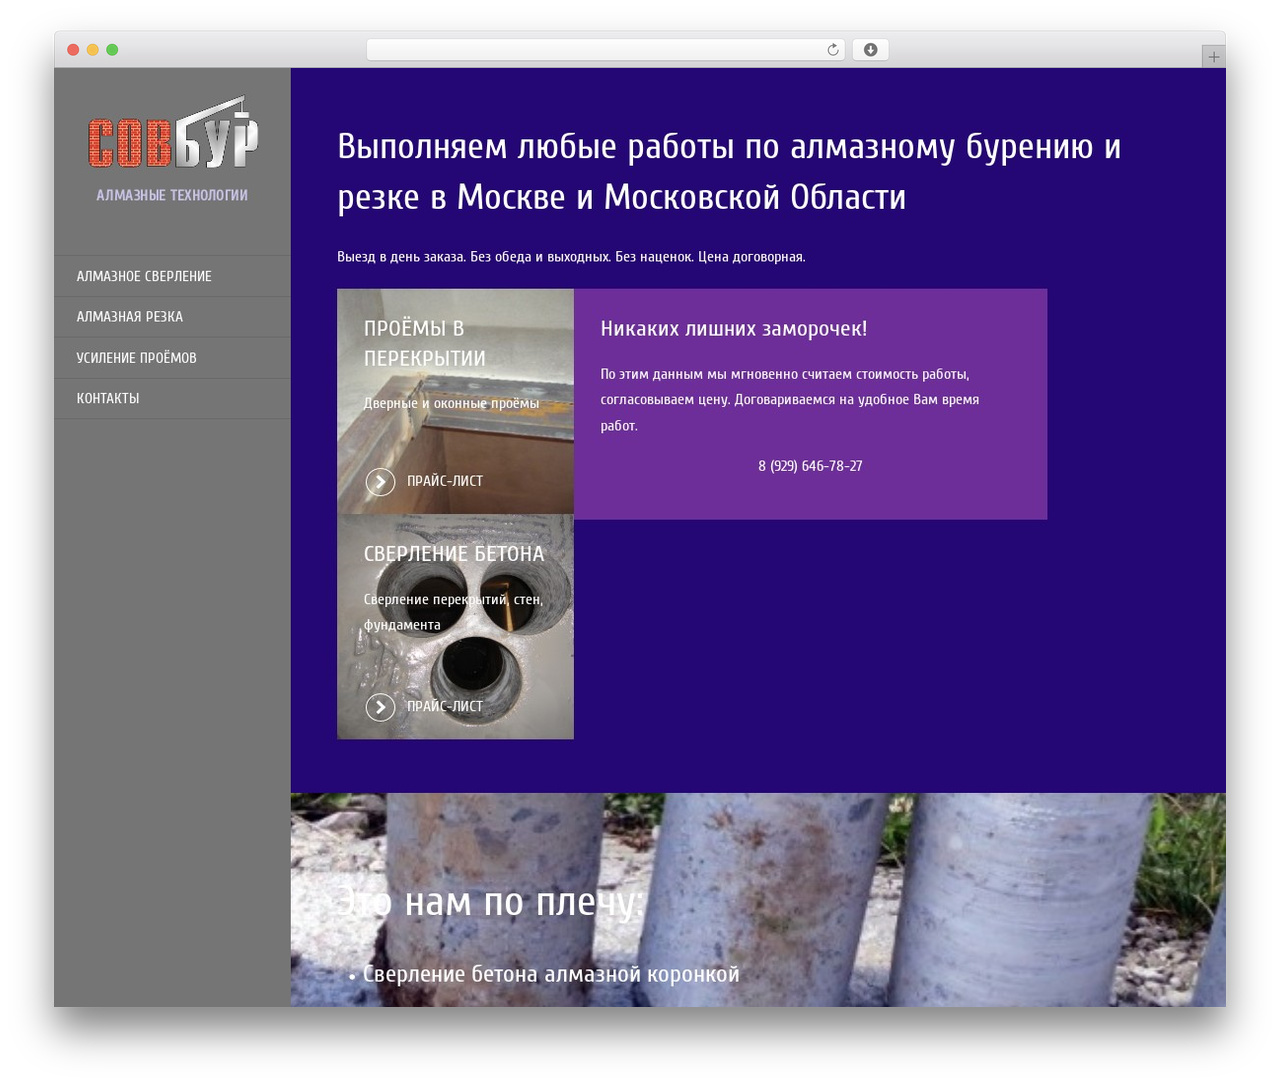Open ПРАЙС-ЛИСТ link for Сверление бетона

click(x=445, y=706)
